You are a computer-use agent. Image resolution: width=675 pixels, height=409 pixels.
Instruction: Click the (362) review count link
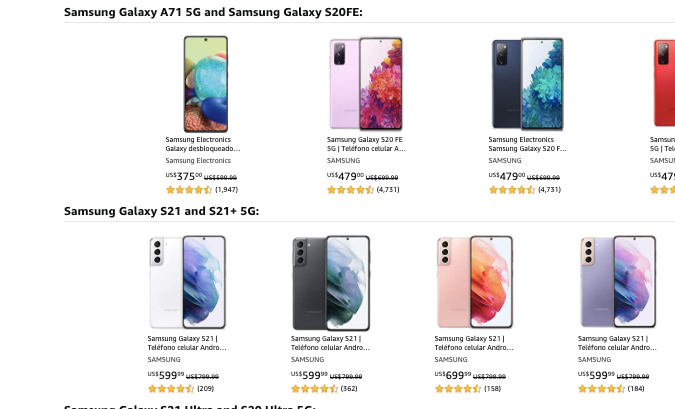tap(350, 388)
